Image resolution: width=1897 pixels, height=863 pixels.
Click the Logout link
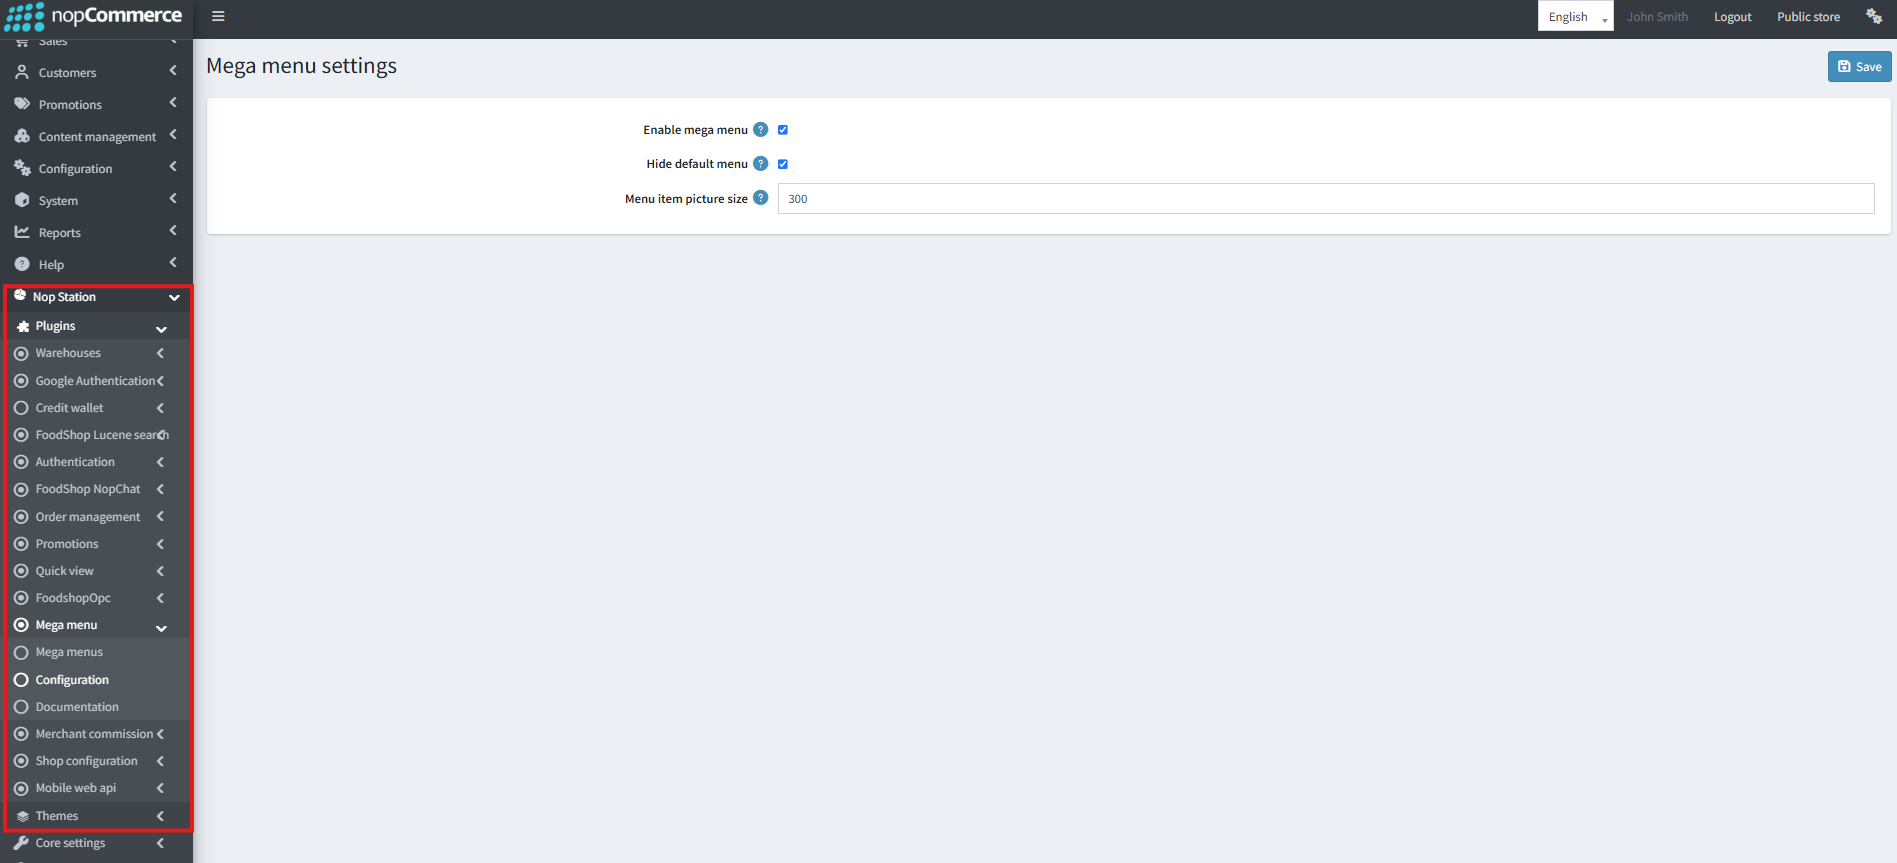coord(1732,17)
